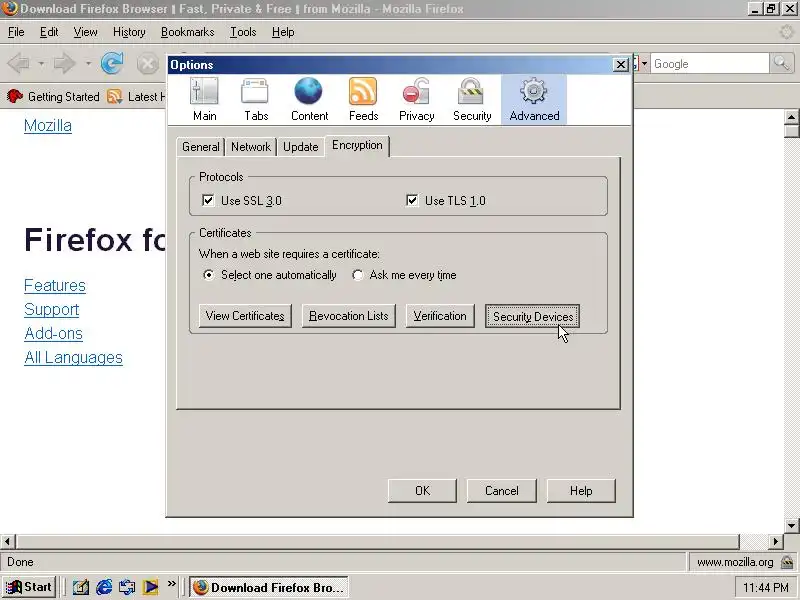
Task: Click Cancel in the Options dialog
Action: tap(502, 491)
